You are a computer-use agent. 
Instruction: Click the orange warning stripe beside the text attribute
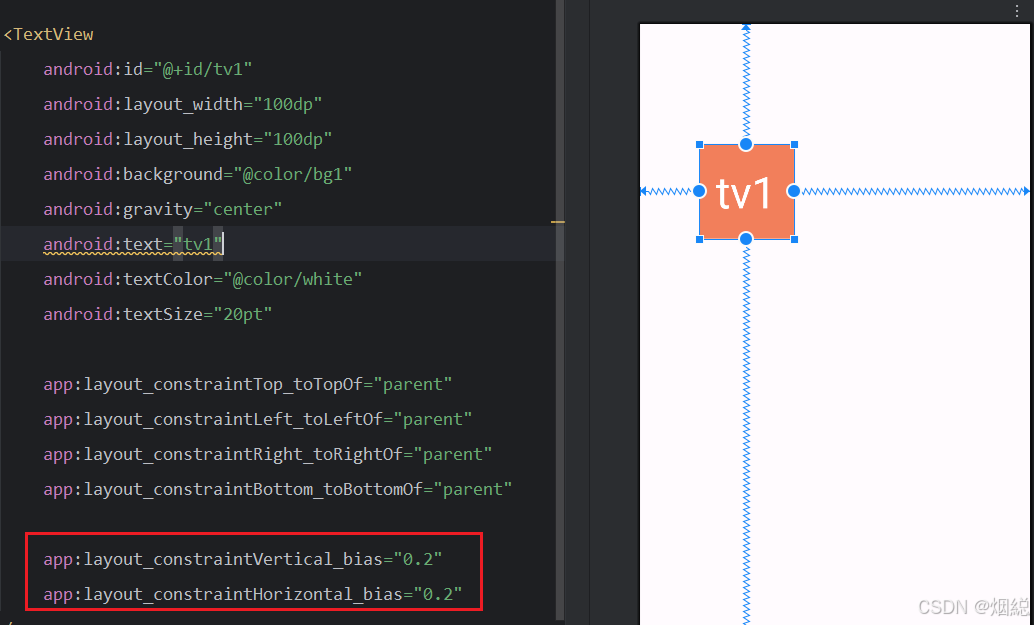point(559,222)
